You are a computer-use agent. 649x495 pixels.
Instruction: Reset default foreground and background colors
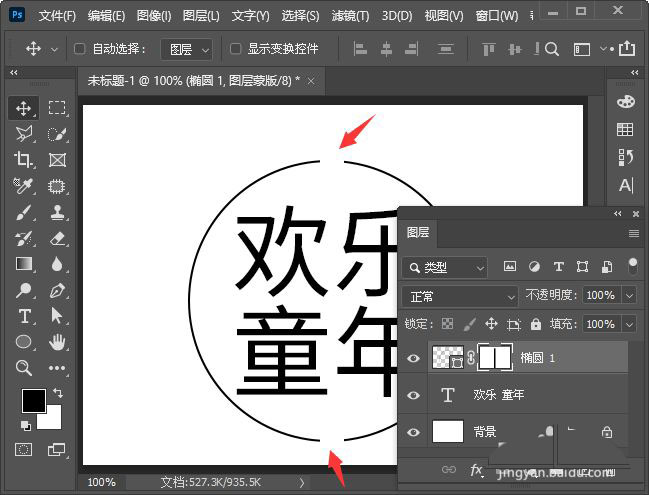point(26,425)
